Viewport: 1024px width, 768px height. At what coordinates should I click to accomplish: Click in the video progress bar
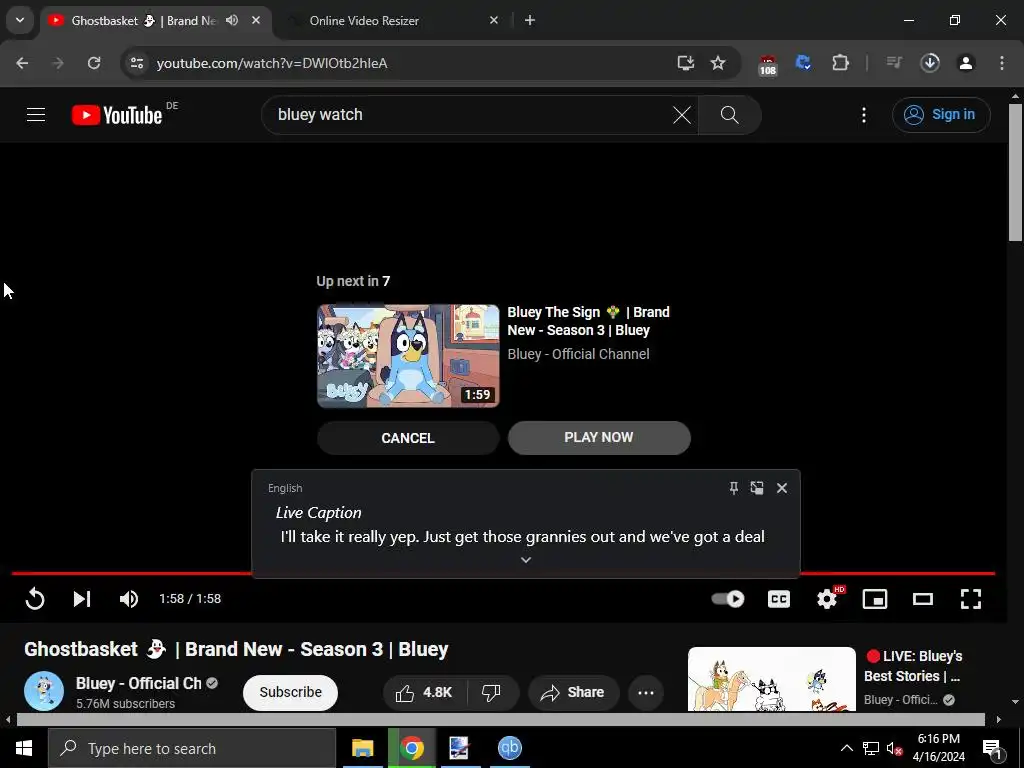pyautogui.click(x=504, y=573)
